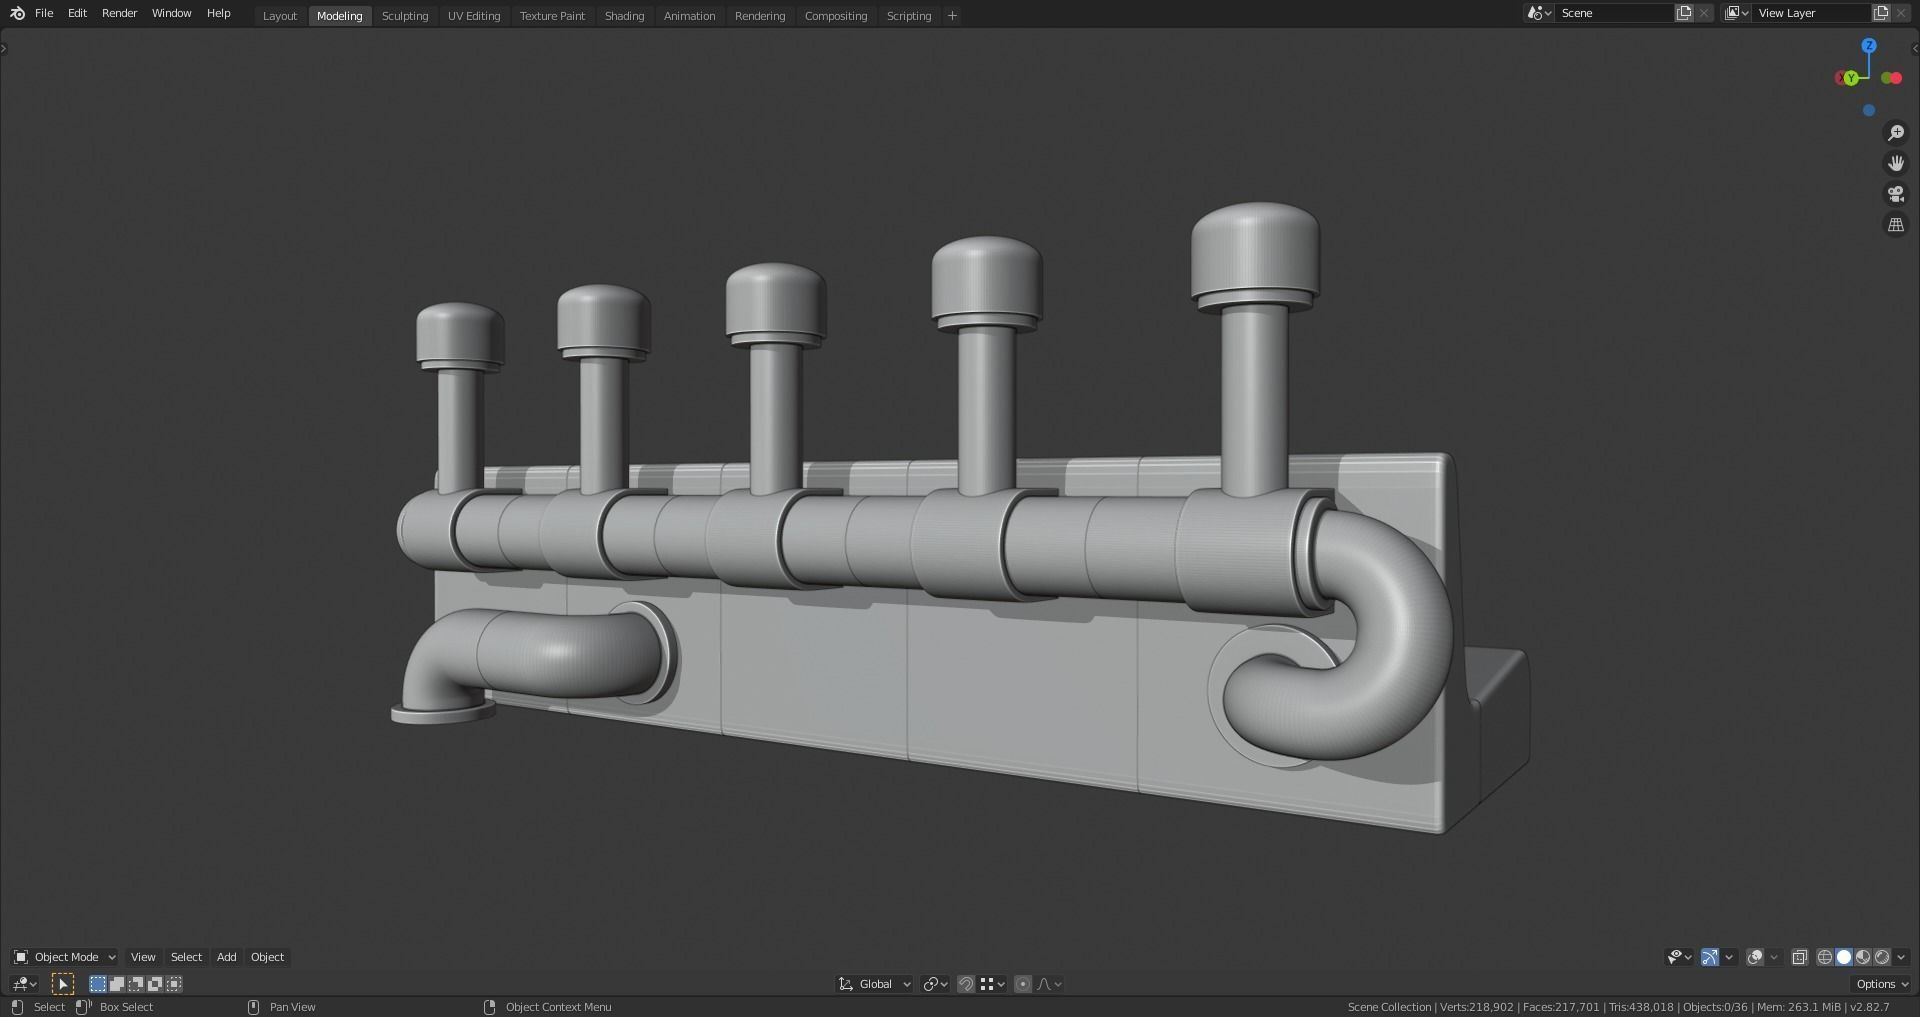Image resolution: width=1920 pixels, height=1017 pixels.
Task: Switch to solid viewport shading
Action: point(1844,957)
